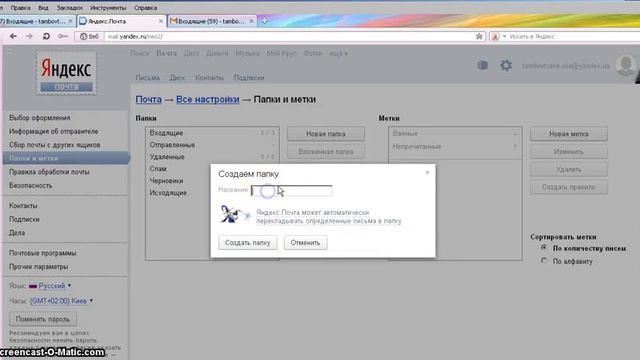Open the (GMT+02:00) Киев timezone dropdown
This screenshot has width=640, height=360.
[x=61, y=301]
